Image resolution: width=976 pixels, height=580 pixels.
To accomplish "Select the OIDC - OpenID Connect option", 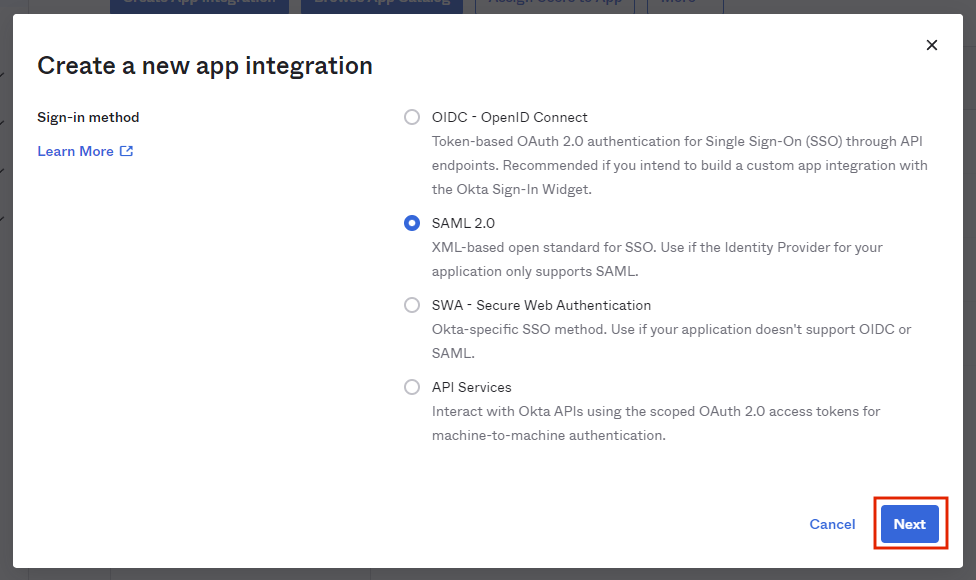I will click(x=411, y=117).
